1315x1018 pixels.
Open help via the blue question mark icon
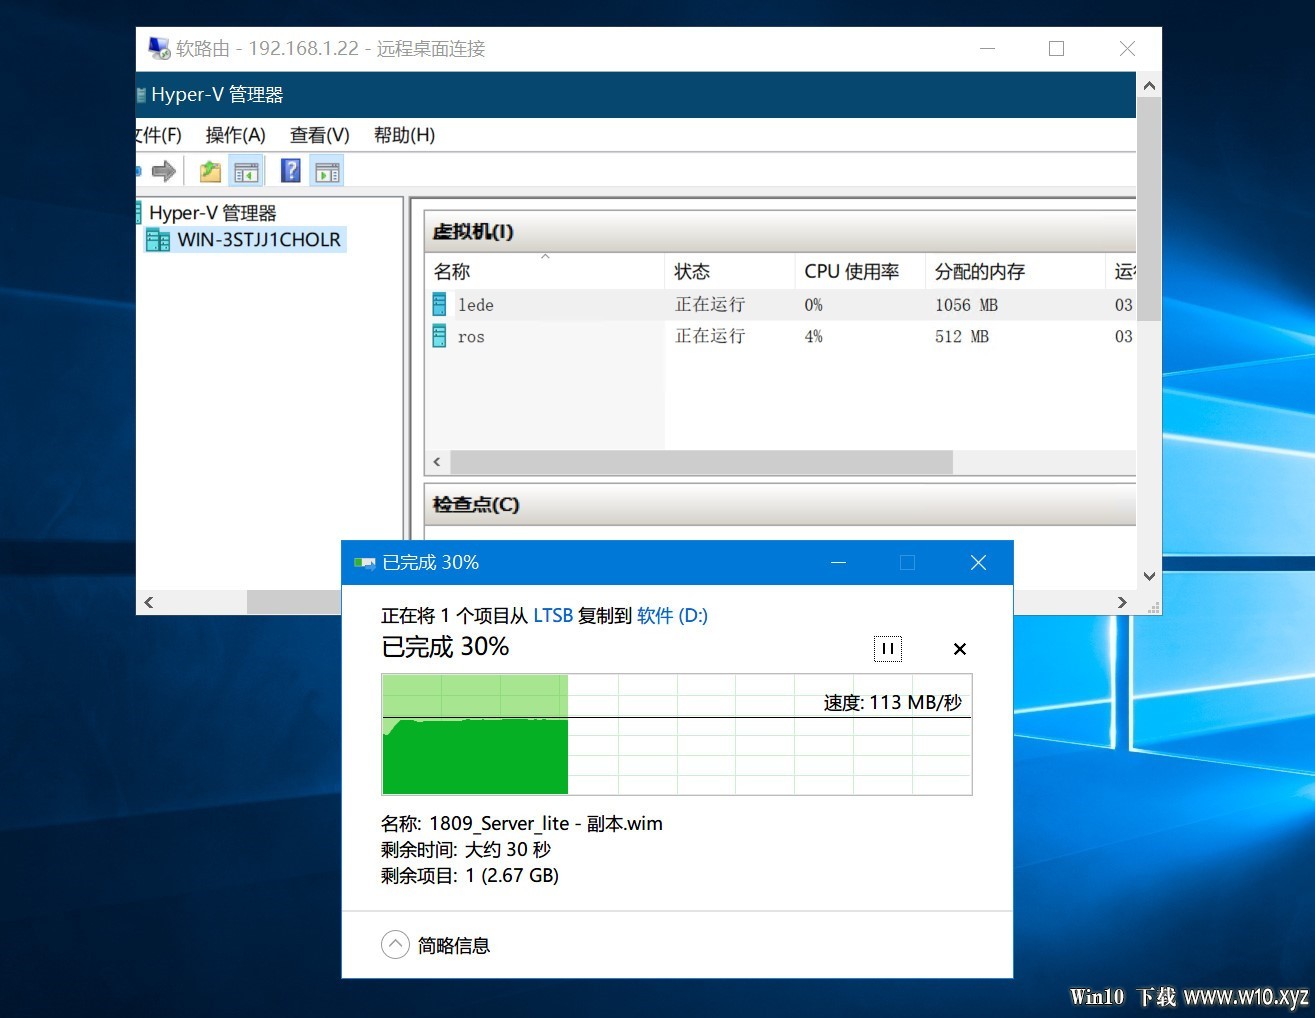pyautogui.click(x=291, y=171)
